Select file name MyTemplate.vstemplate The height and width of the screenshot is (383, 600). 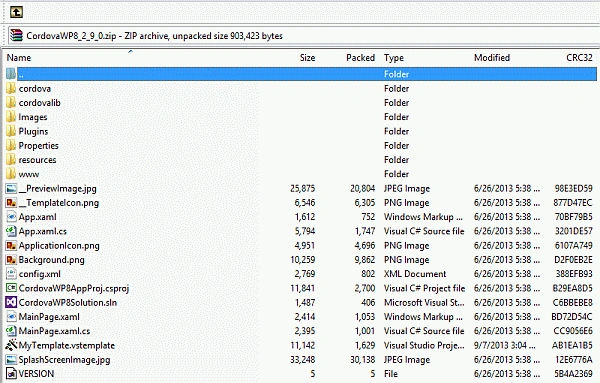[x=67, y=346]
